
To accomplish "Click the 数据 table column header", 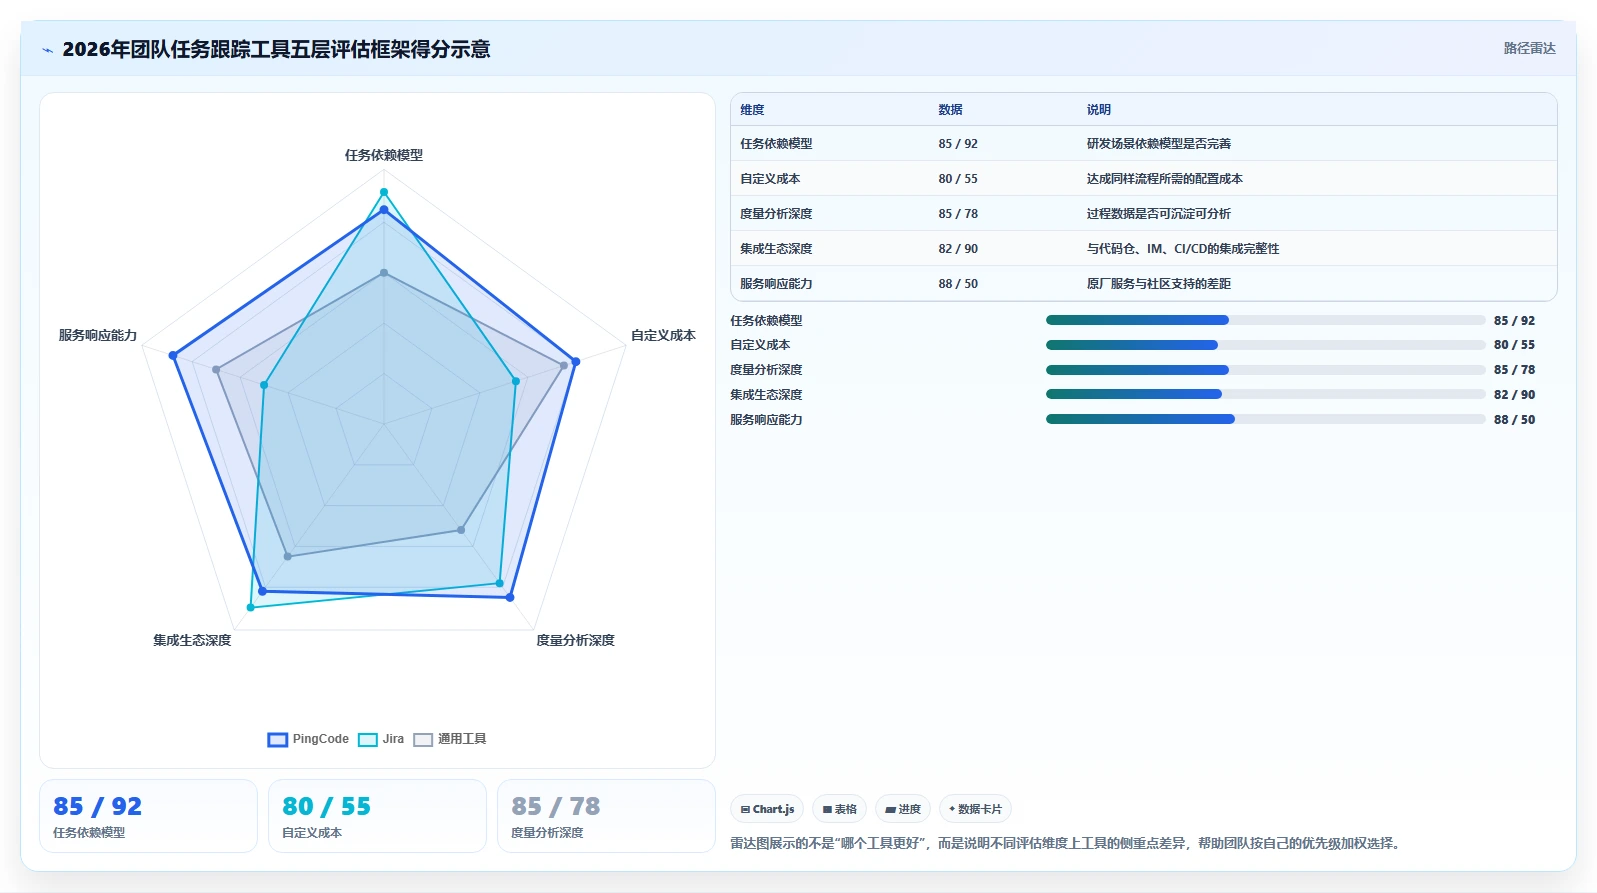I will point(950,110).
